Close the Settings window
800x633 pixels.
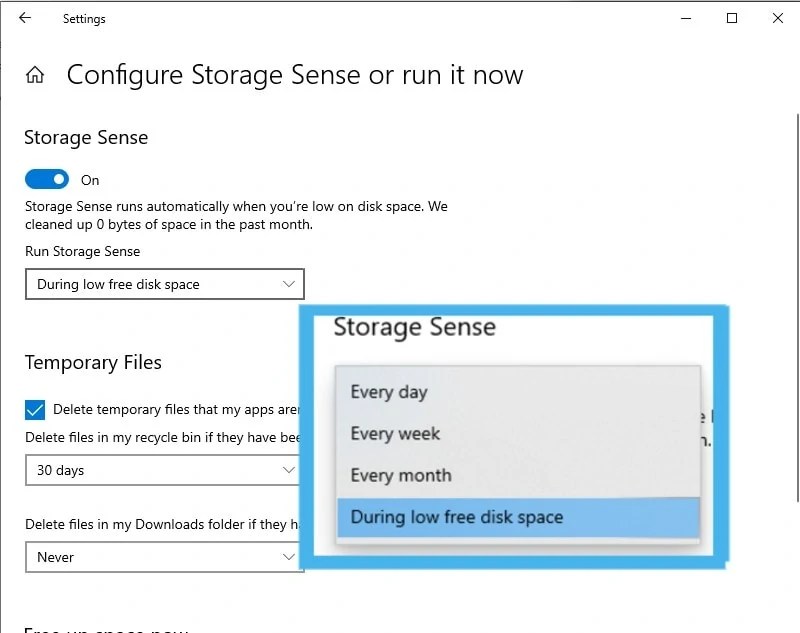coord(777,18)
